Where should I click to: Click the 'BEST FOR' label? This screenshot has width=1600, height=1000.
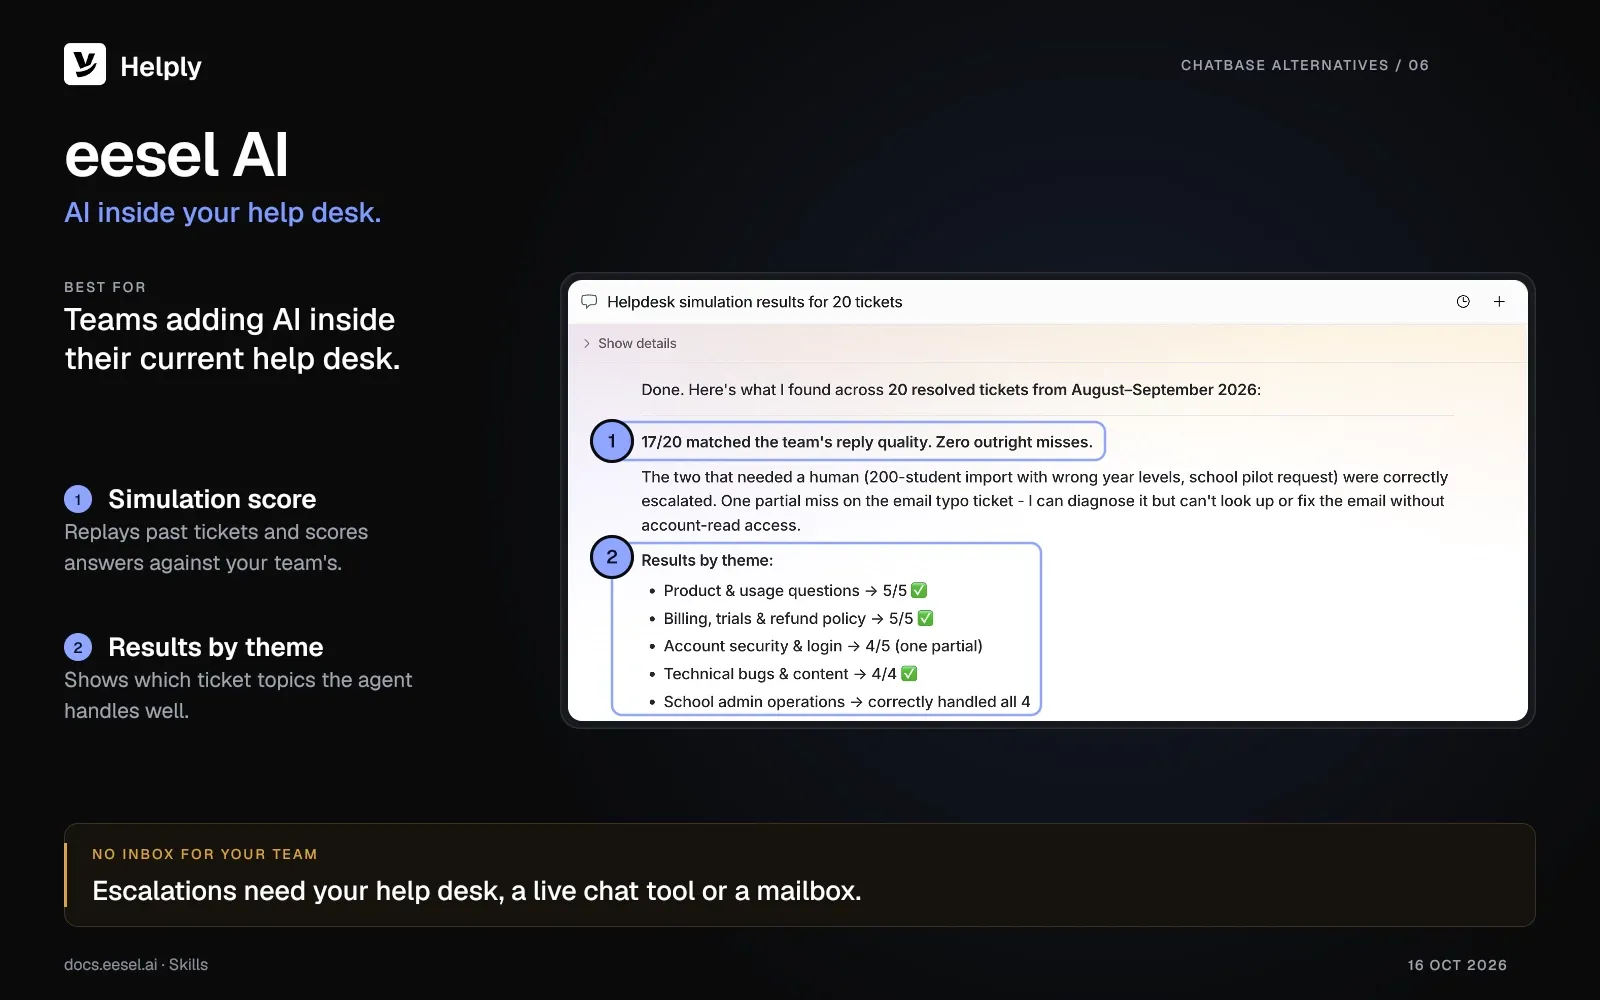(105, 287)
